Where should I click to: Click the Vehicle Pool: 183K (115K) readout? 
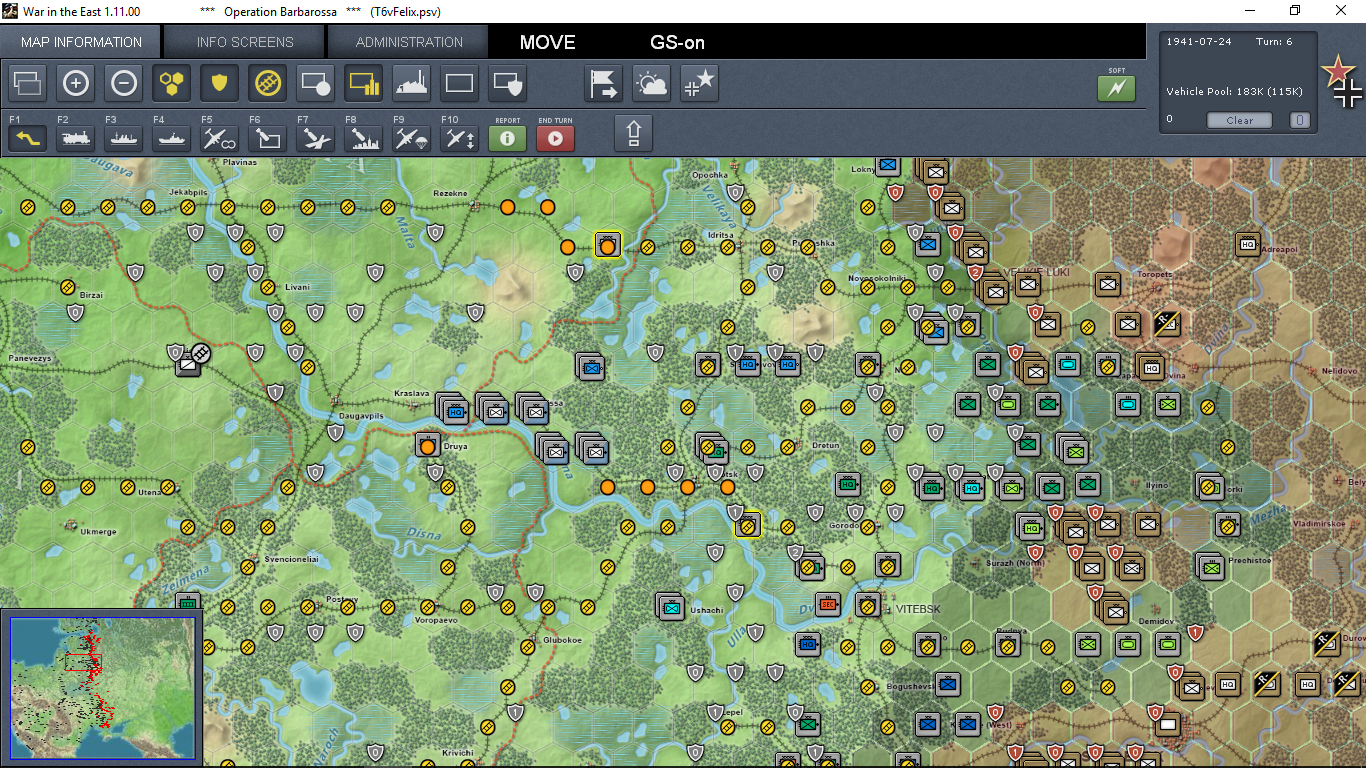click(x=1234, y=92)
